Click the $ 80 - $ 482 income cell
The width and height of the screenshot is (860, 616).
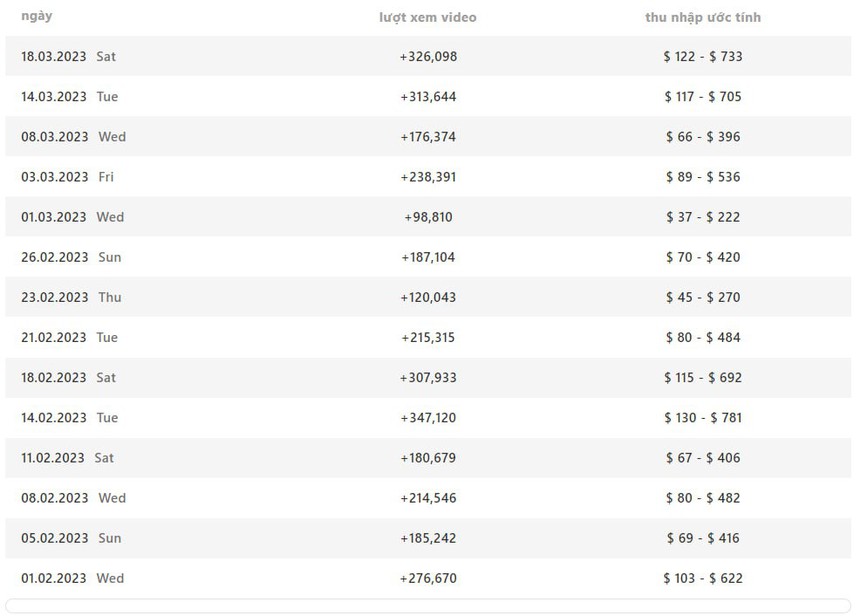[703, 498]
